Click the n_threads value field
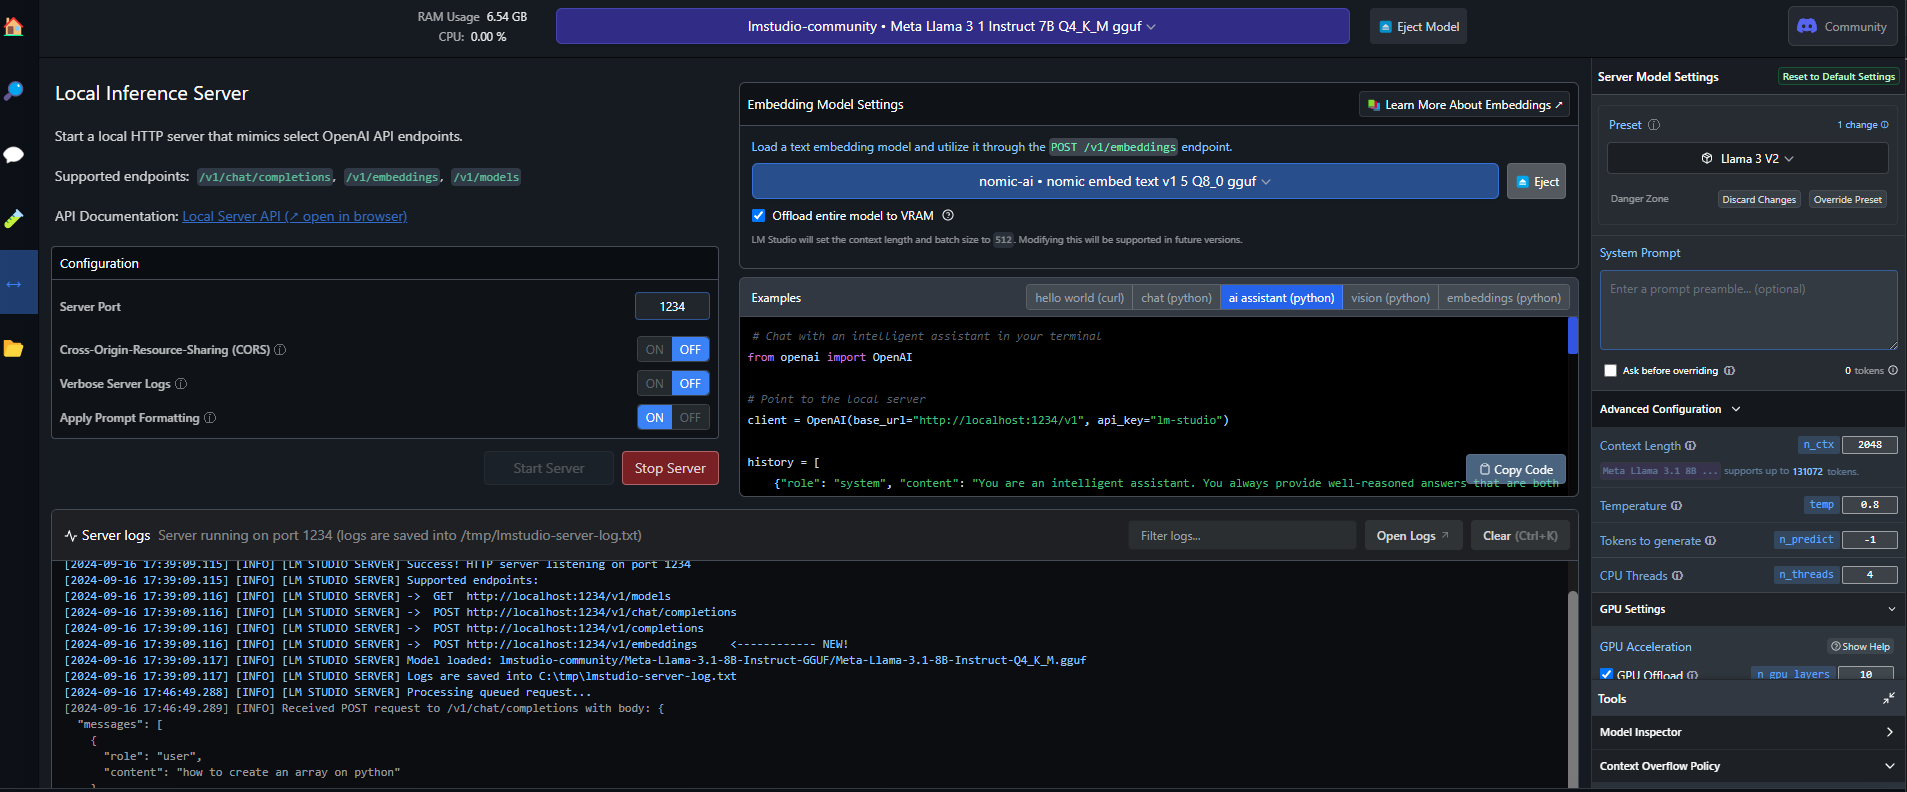Screen dimensions: 1907x792 (1869, 575)
